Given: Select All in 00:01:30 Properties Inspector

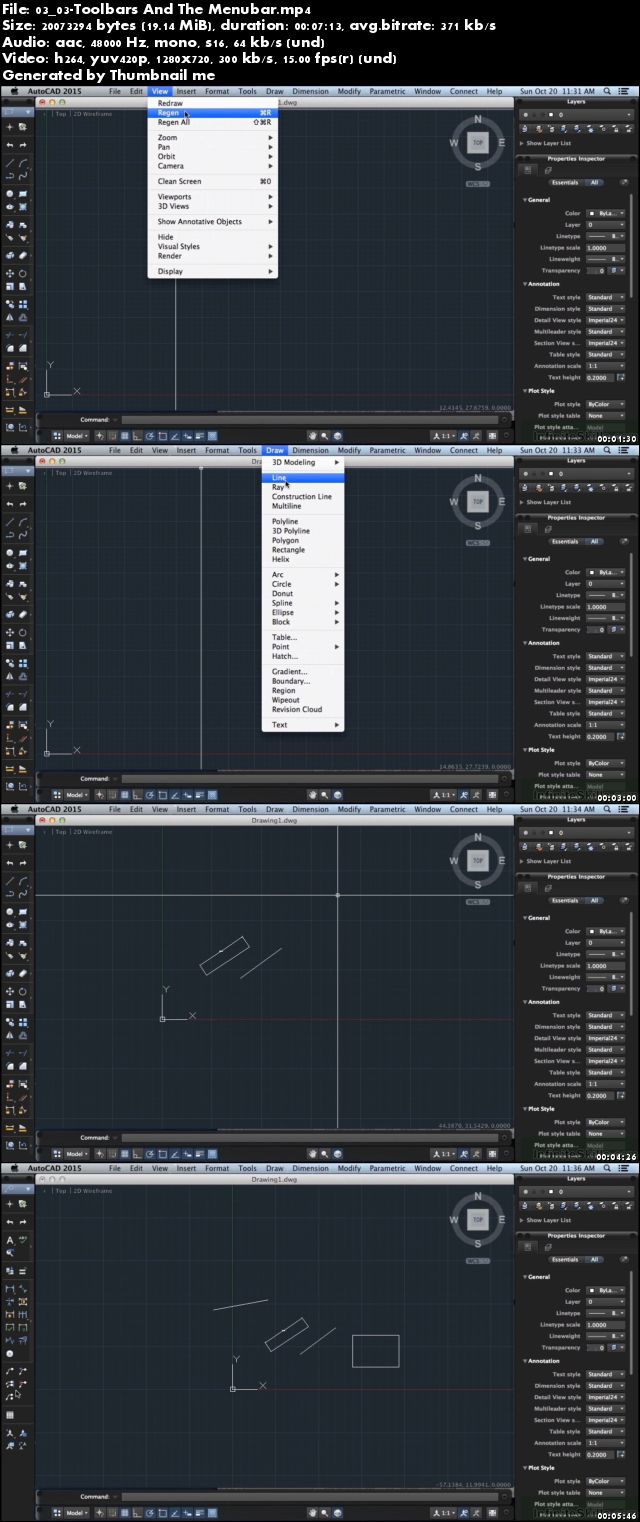Looking at the screenshot, I should point(594,183).
